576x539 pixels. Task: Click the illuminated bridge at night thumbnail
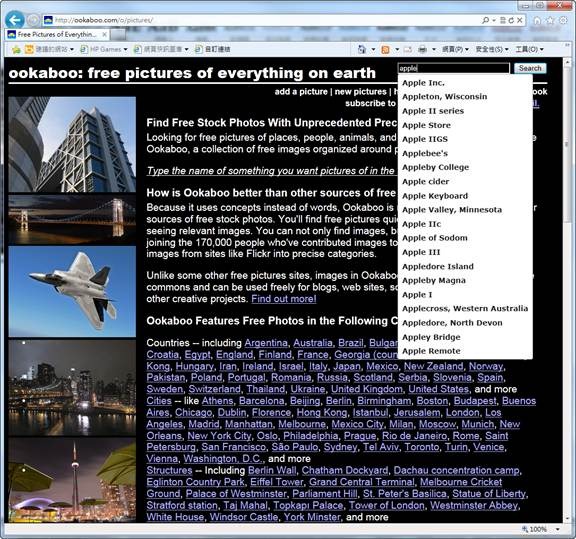(x=72, y=219)
